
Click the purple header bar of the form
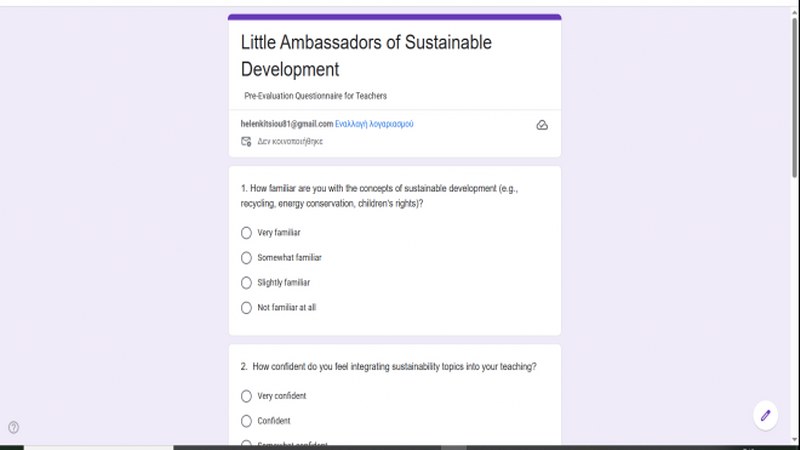pos(394,17)
